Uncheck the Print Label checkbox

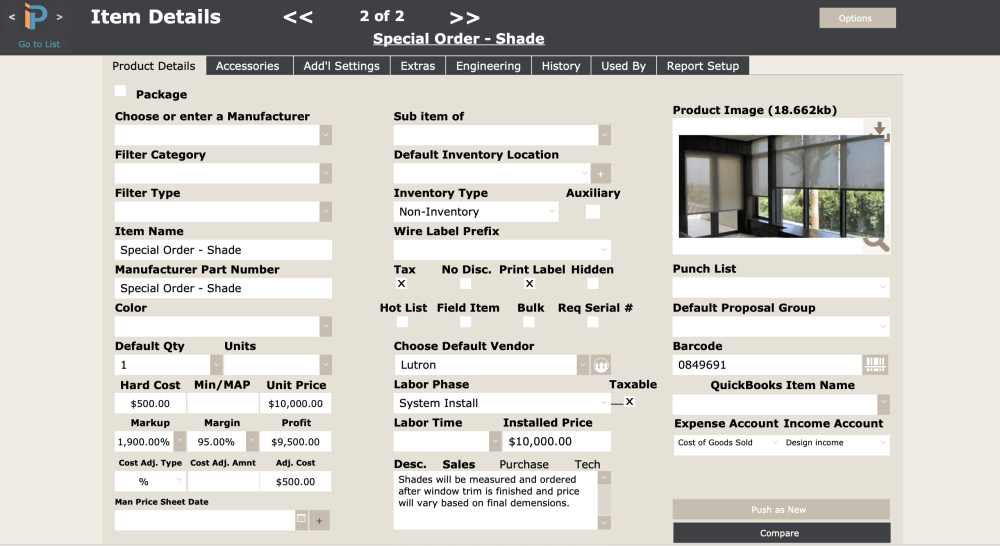[x=529, y=284]
